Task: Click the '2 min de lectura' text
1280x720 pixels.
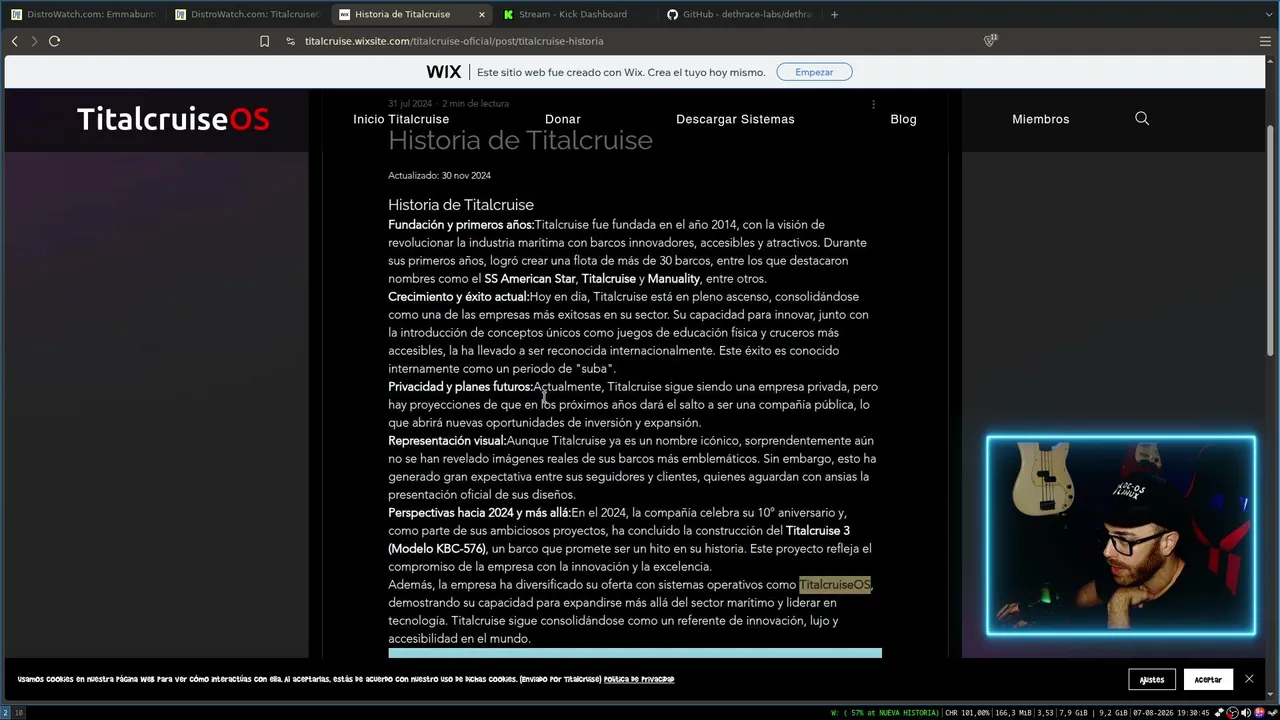Action: (475, 104)
